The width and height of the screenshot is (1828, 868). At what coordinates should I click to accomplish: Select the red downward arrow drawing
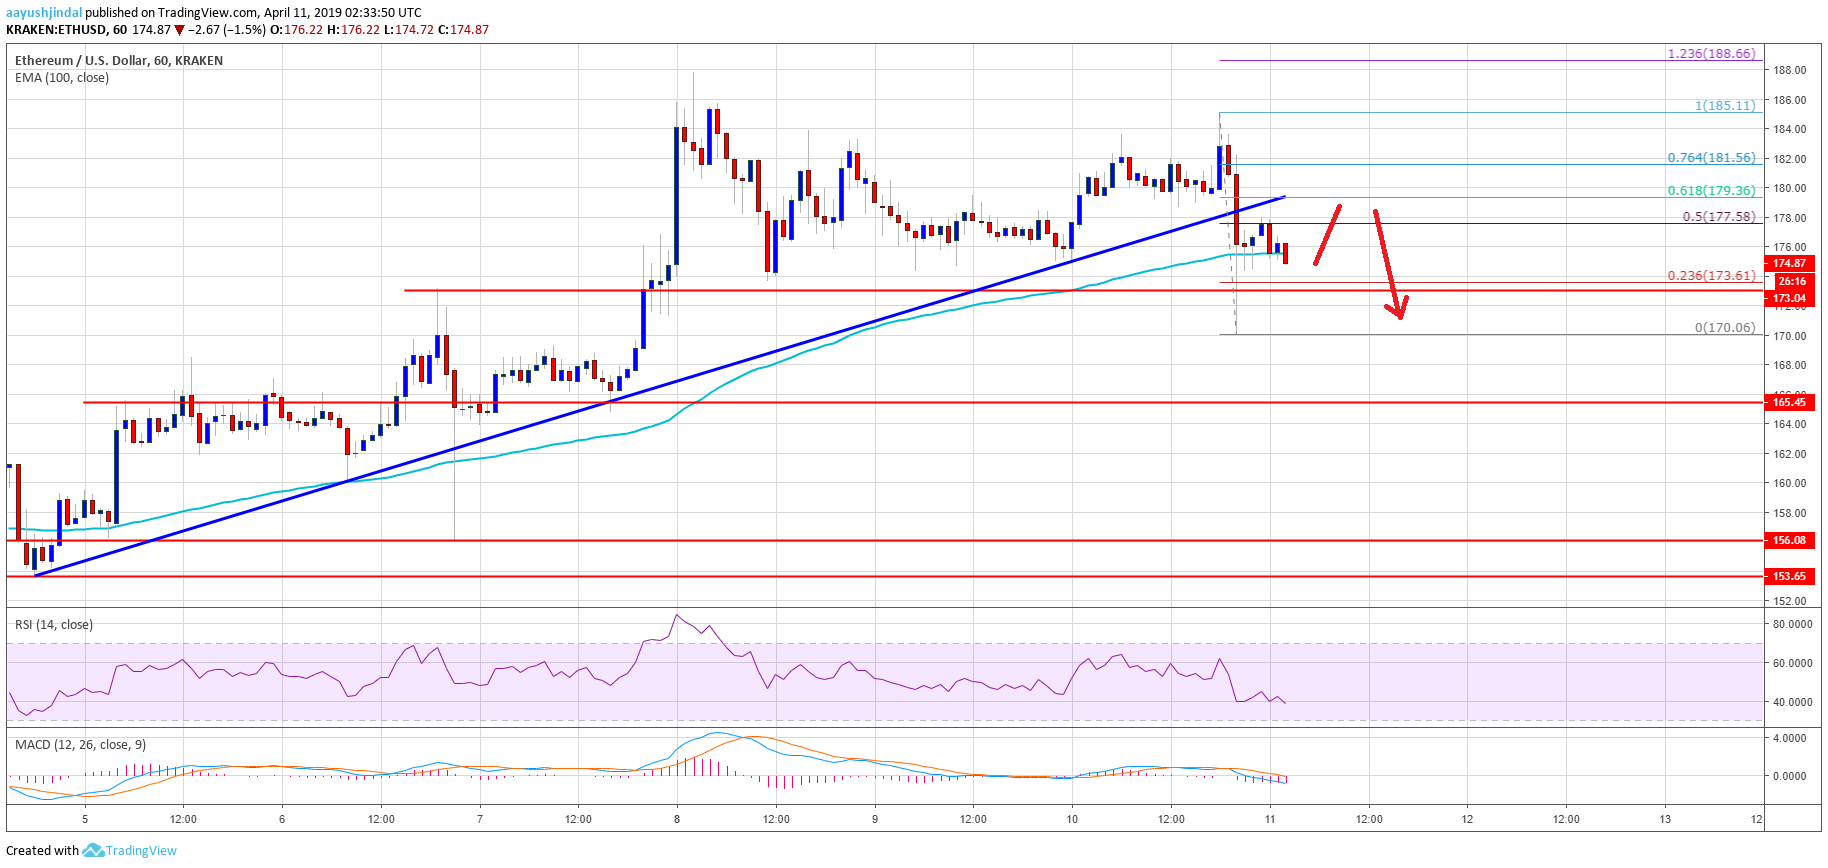click(1389, 265)
